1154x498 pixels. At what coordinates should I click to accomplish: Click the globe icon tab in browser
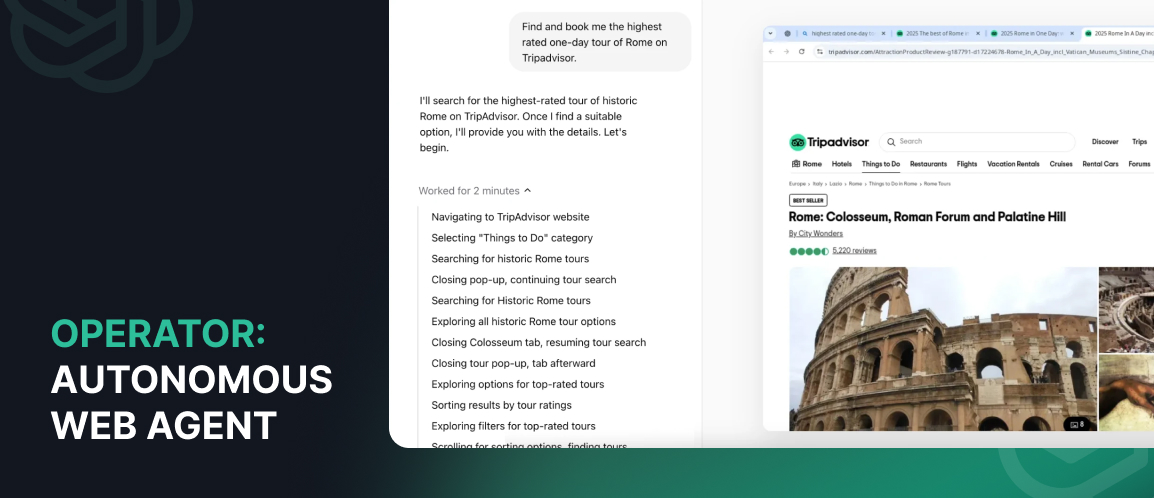[x=787, y=33]
